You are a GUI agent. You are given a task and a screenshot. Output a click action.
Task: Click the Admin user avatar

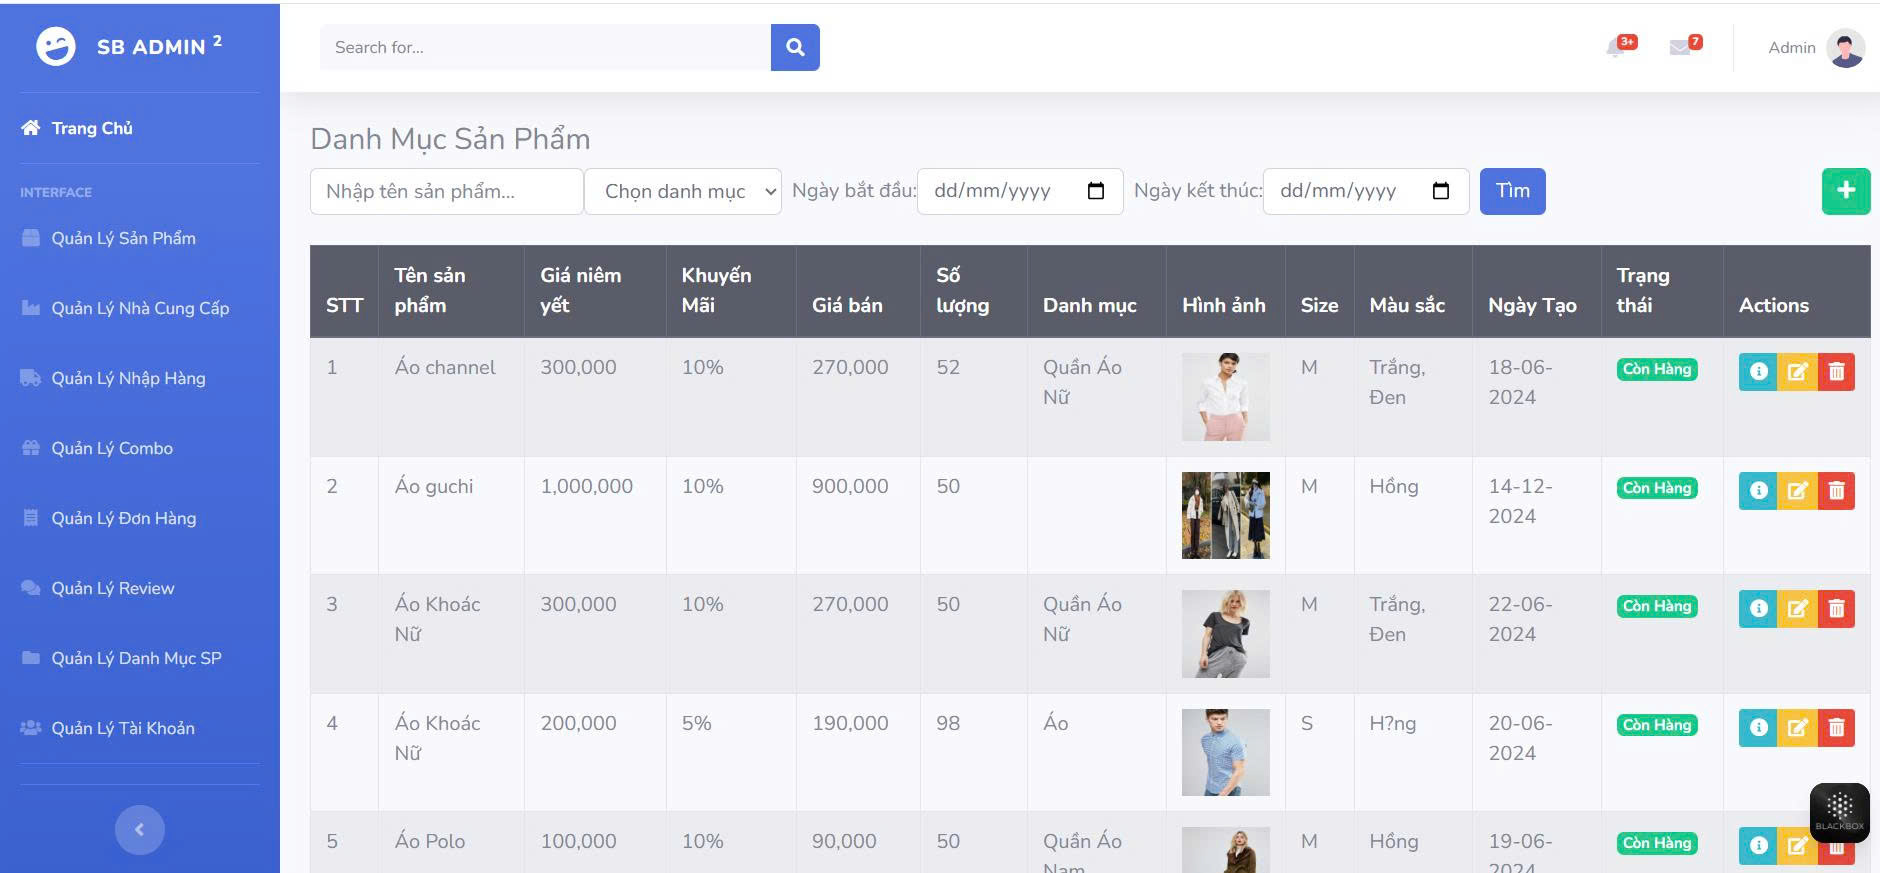pos(1845,47)
